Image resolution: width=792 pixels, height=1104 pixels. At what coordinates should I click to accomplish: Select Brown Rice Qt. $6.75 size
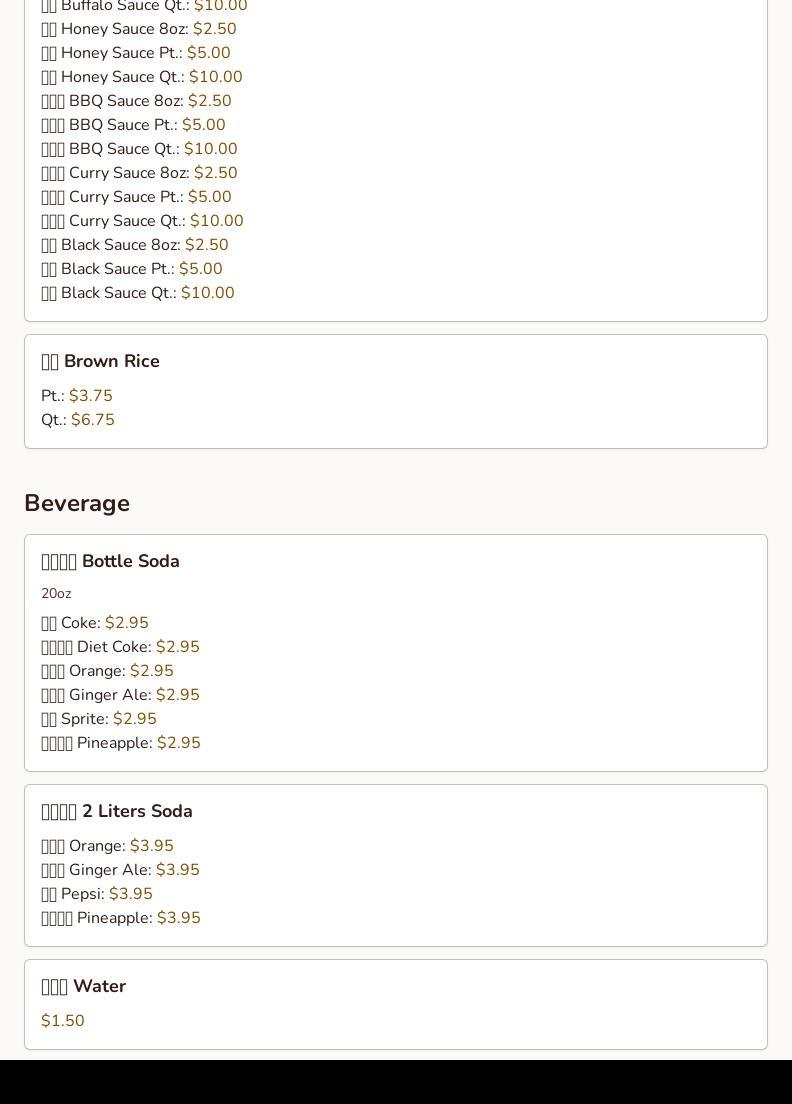pyautogui.click(x=78, y=420)
